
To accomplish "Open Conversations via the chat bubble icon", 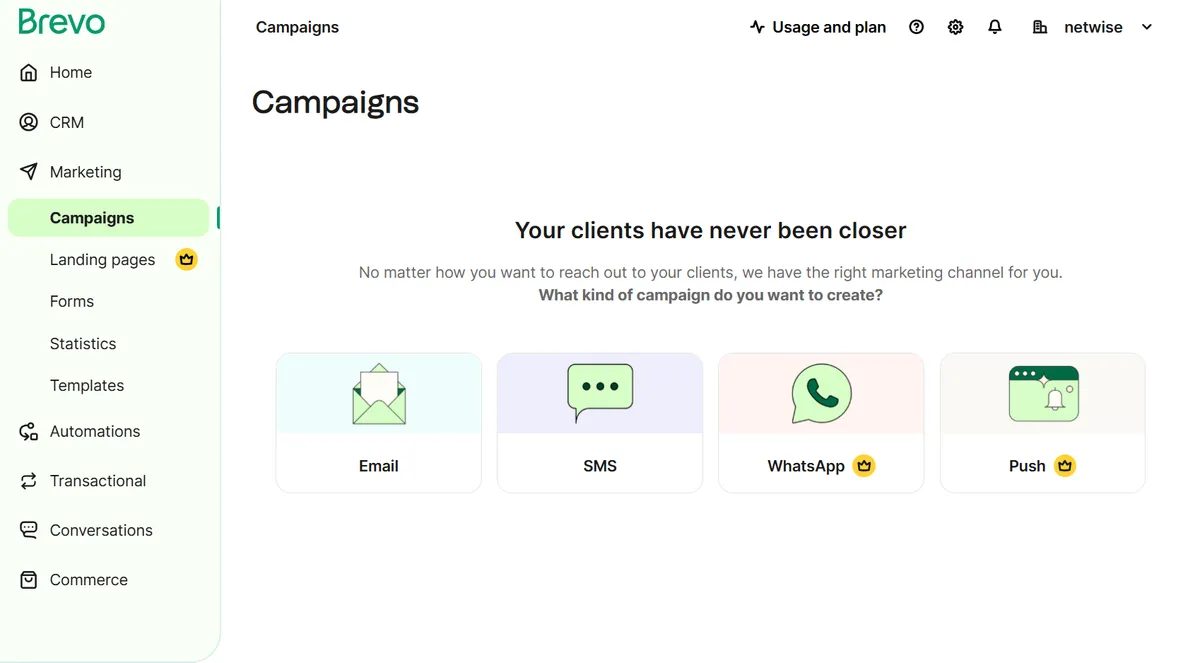I will pyautogui.click(x=28, y=530).
